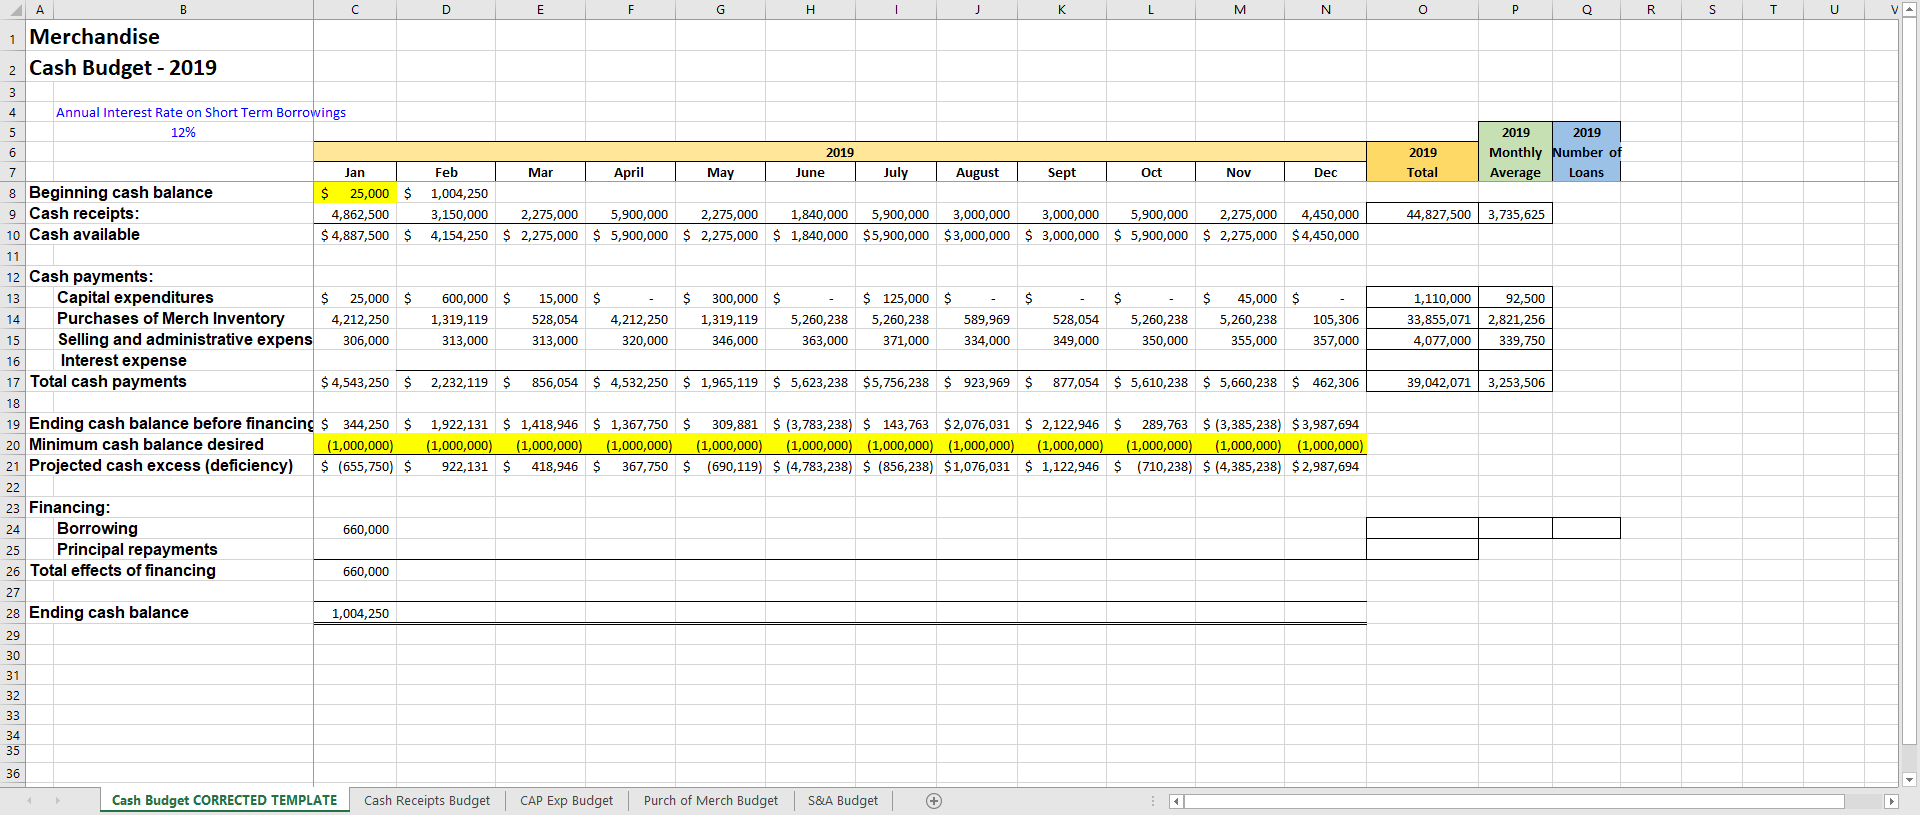Click the Total effects of financing 660,000 cell
Image resolution: width=1920 pixels, height=815 pixels.
[x=355, y=571]
